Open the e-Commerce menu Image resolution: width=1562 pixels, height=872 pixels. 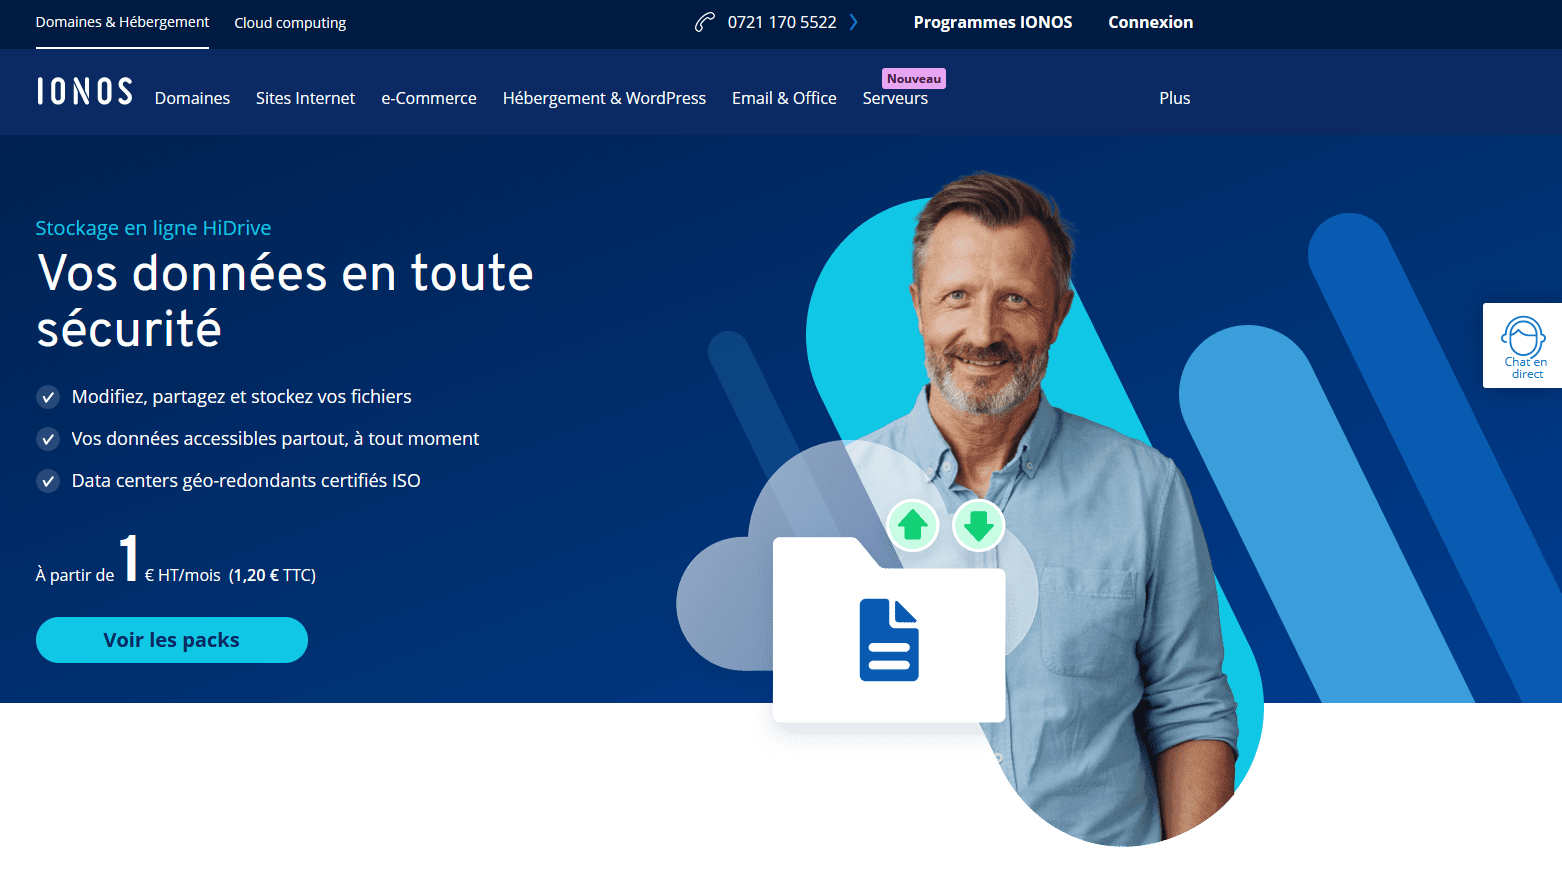(x=429, y=98)
